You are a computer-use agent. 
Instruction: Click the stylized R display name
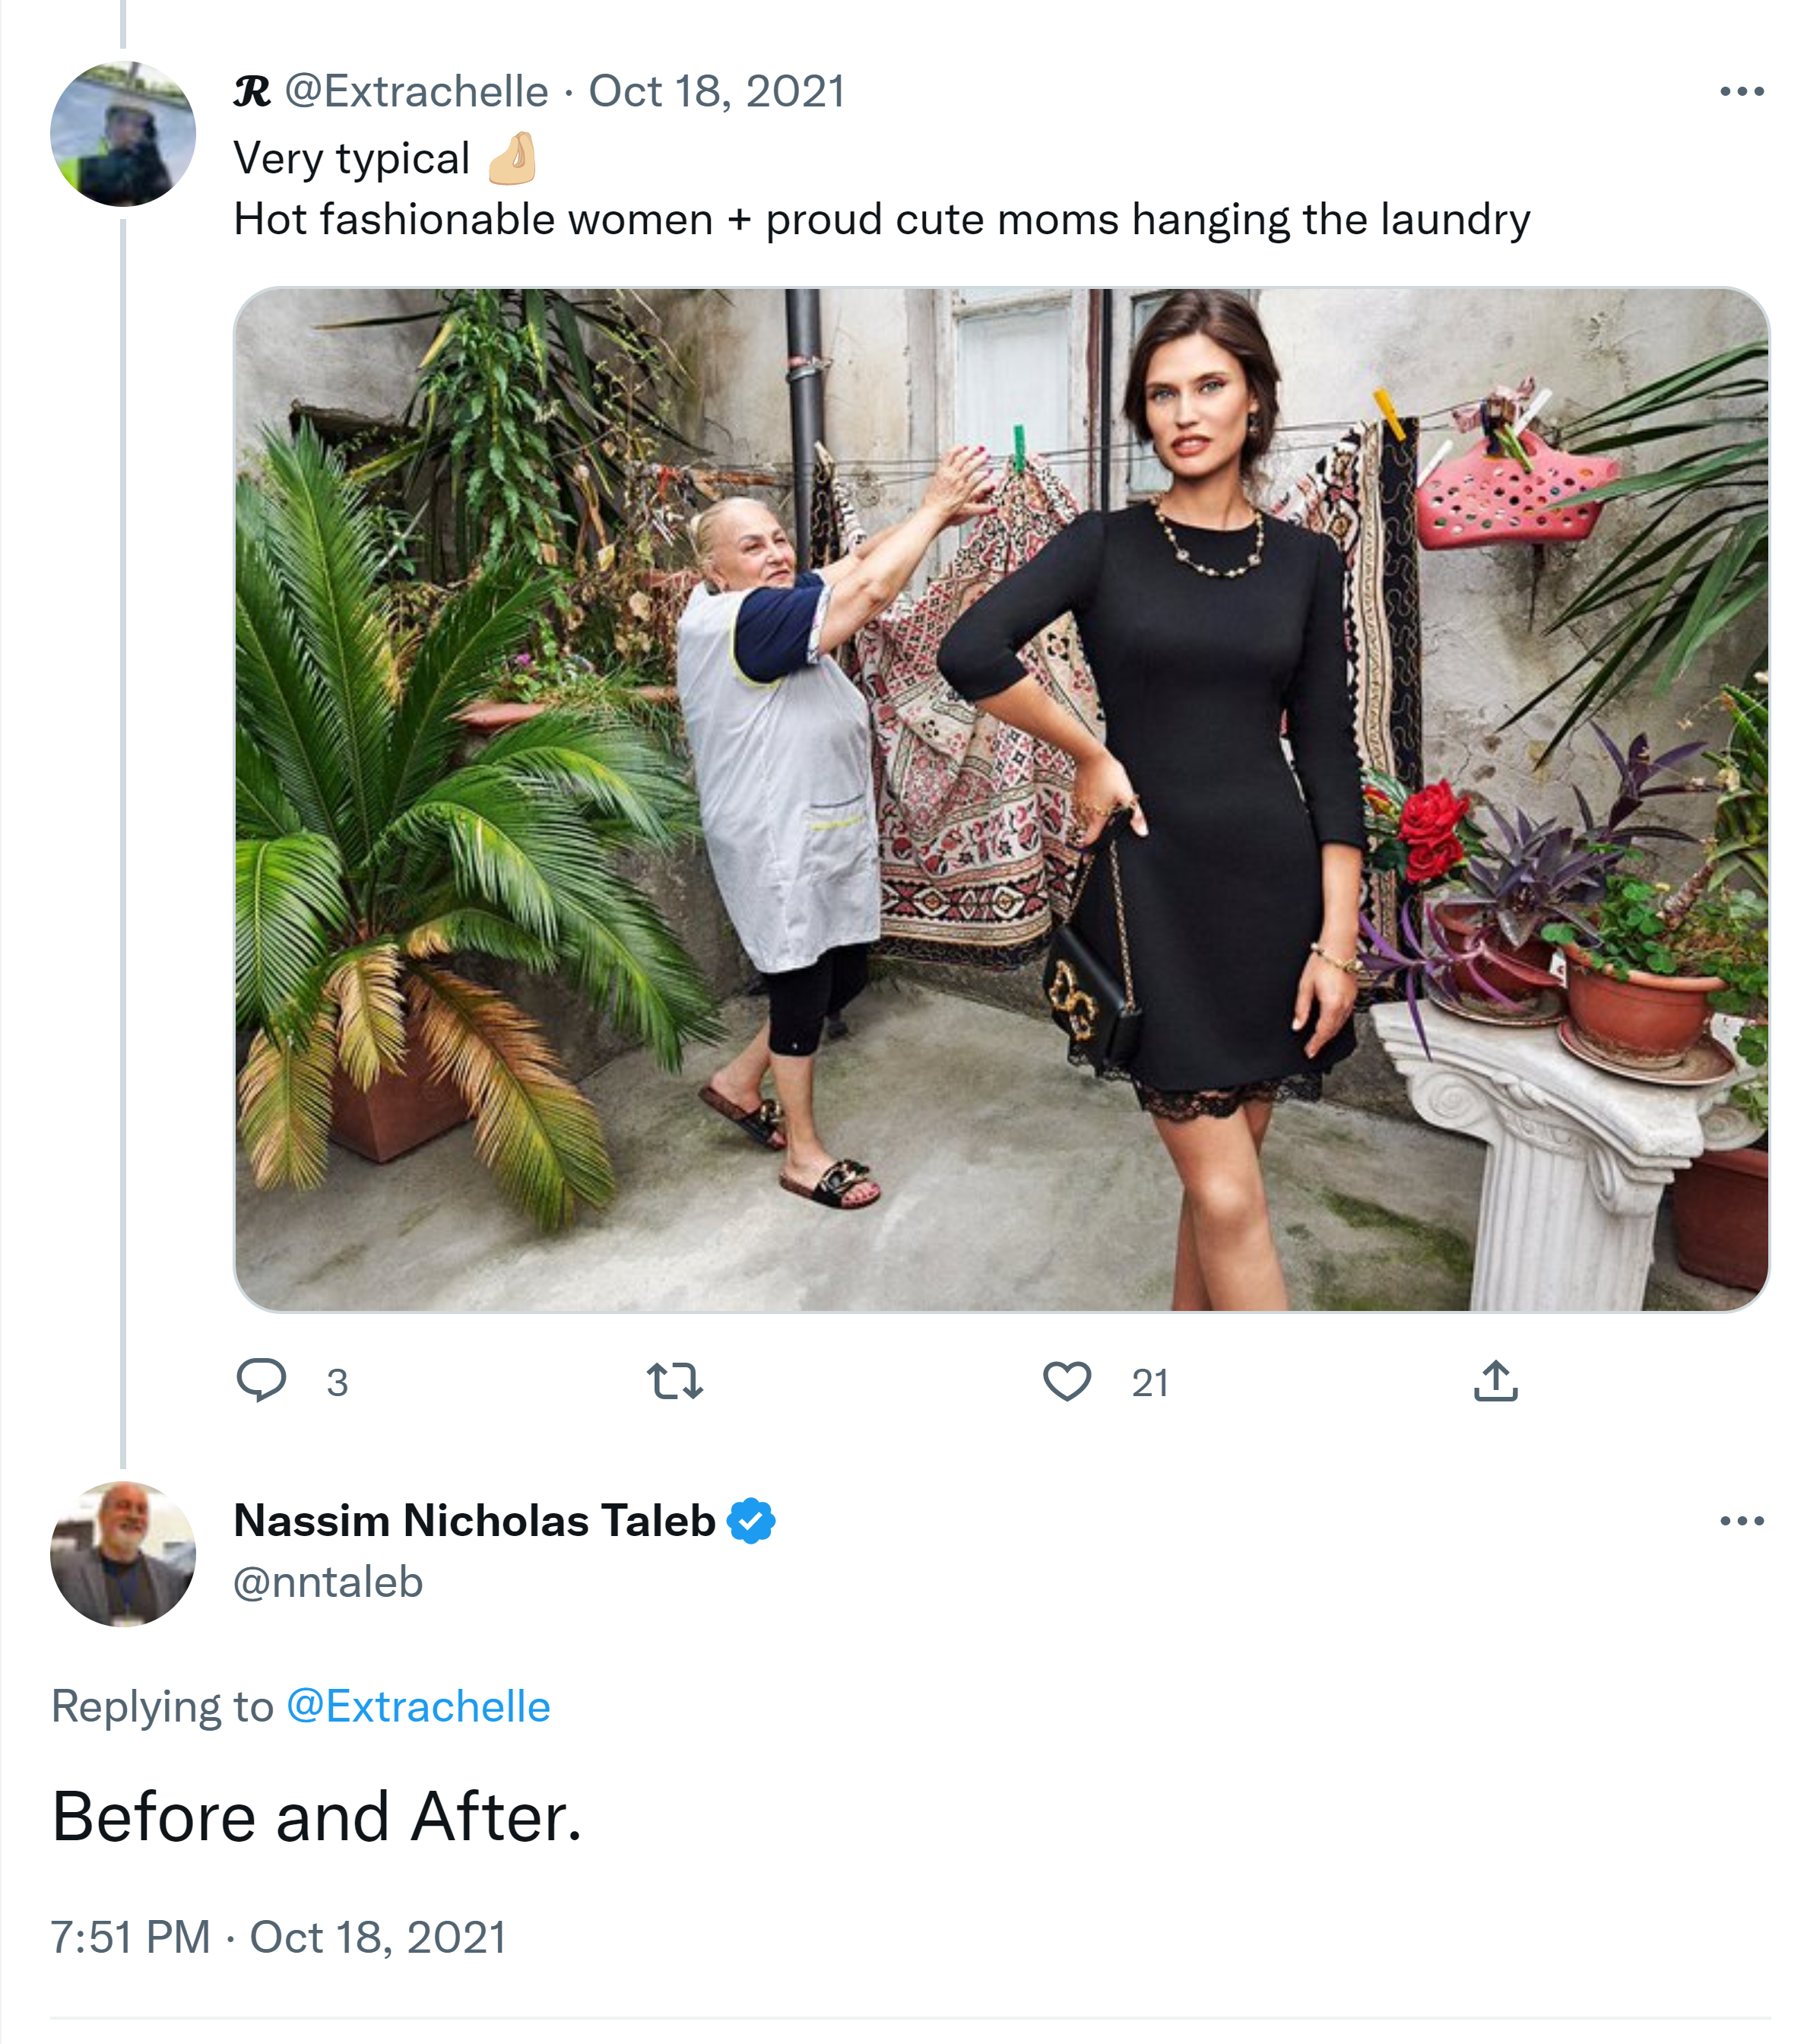(x=252, y=92)
